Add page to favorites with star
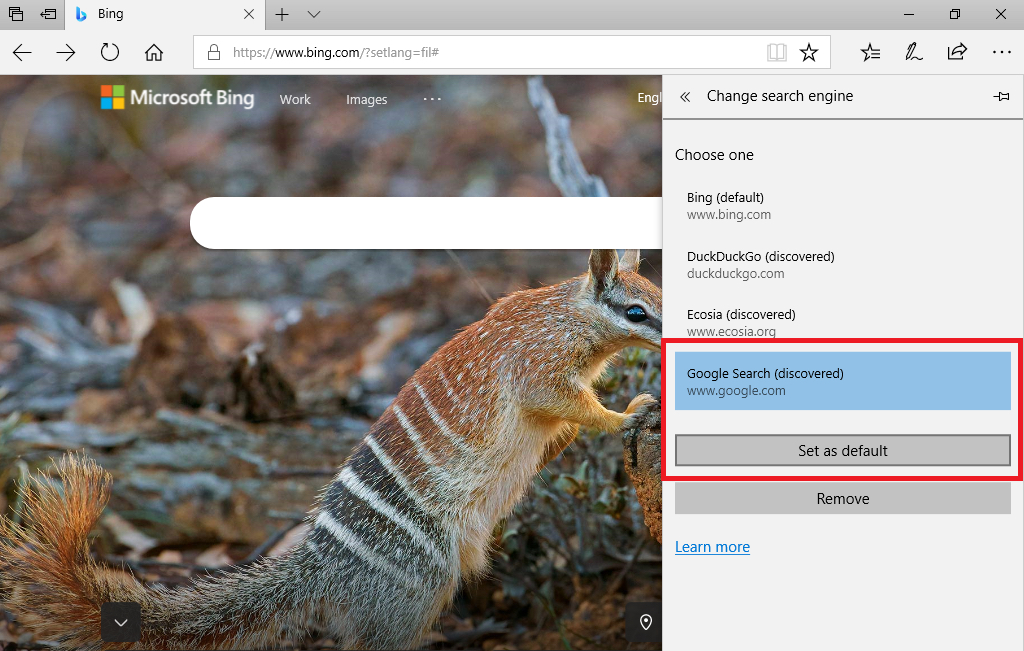 point(809,53)
